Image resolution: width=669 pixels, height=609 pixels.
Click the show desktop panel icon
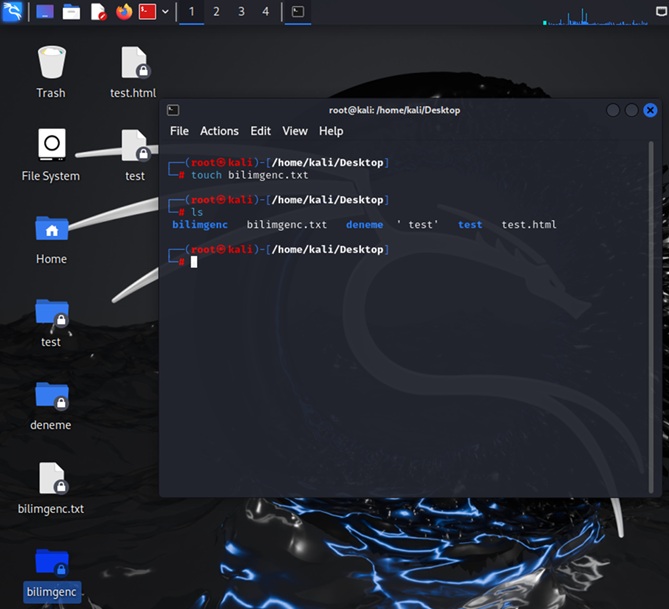pyautogui.click(x=45, y=12)
